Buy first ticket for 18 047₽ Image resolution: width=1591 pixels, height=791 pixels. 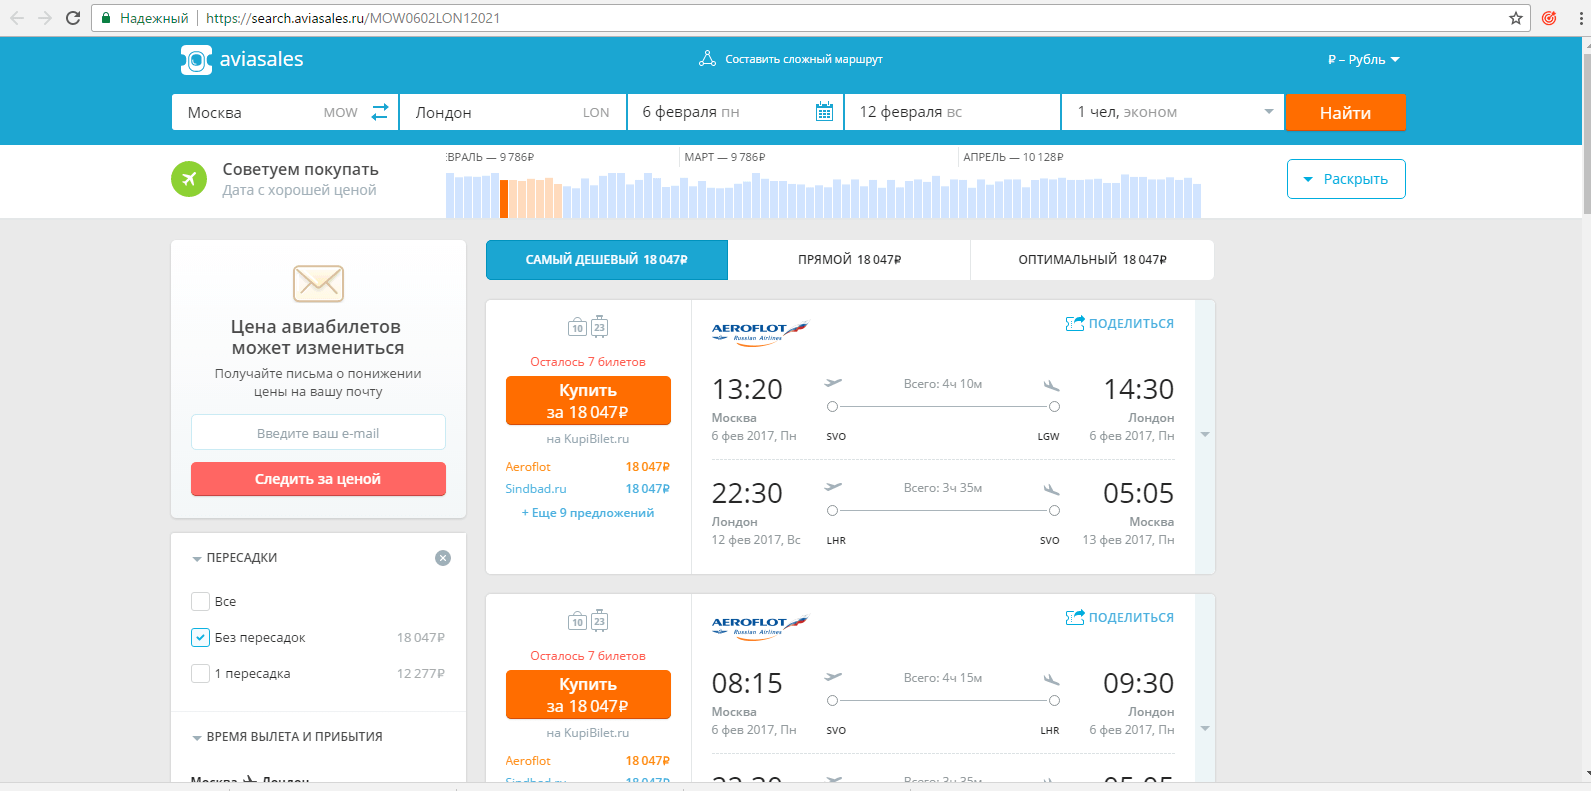pos(588,401)
